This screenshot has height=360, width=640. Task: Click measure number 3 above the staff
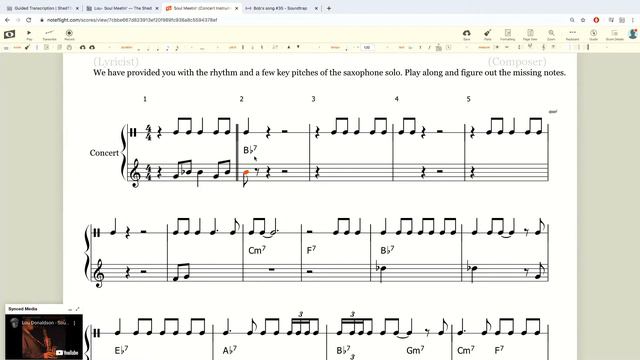tap(313, 99)
